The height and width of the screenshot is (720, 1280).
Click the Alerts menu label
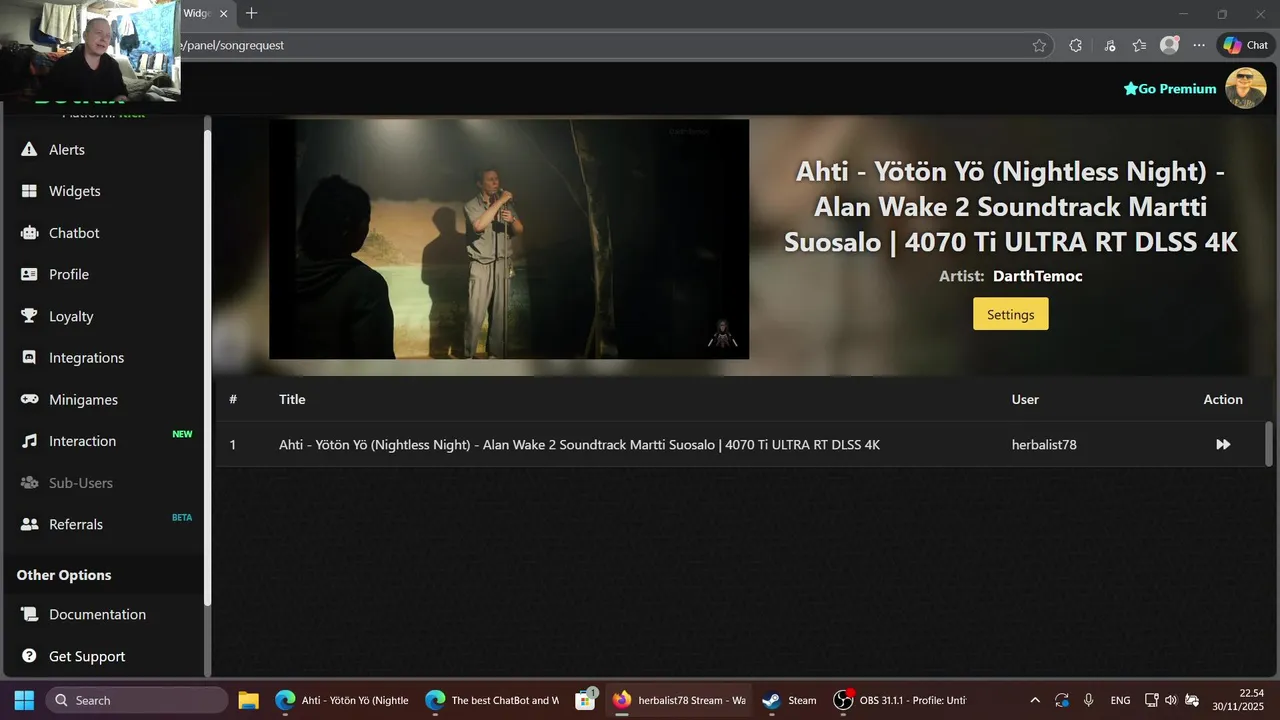pos(67,149)
